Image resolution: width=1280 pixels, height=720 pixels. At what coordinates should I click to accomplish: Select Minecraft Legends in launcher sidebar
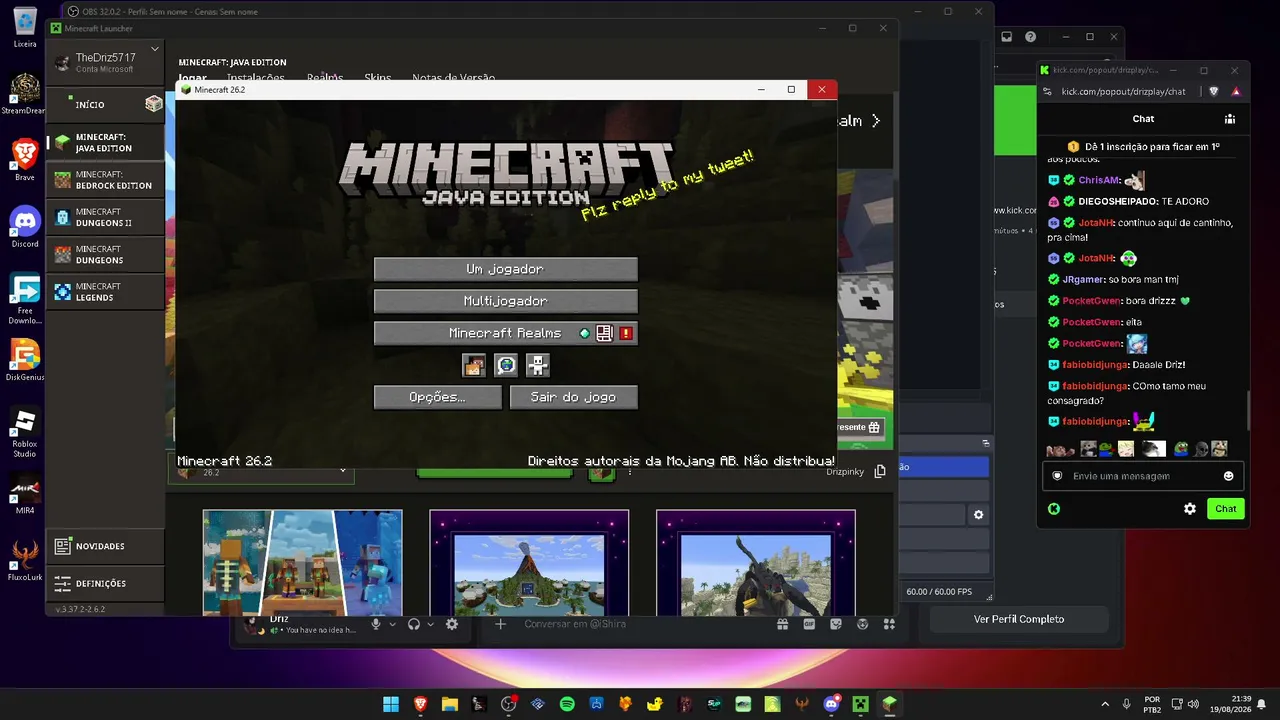[107, 291]
